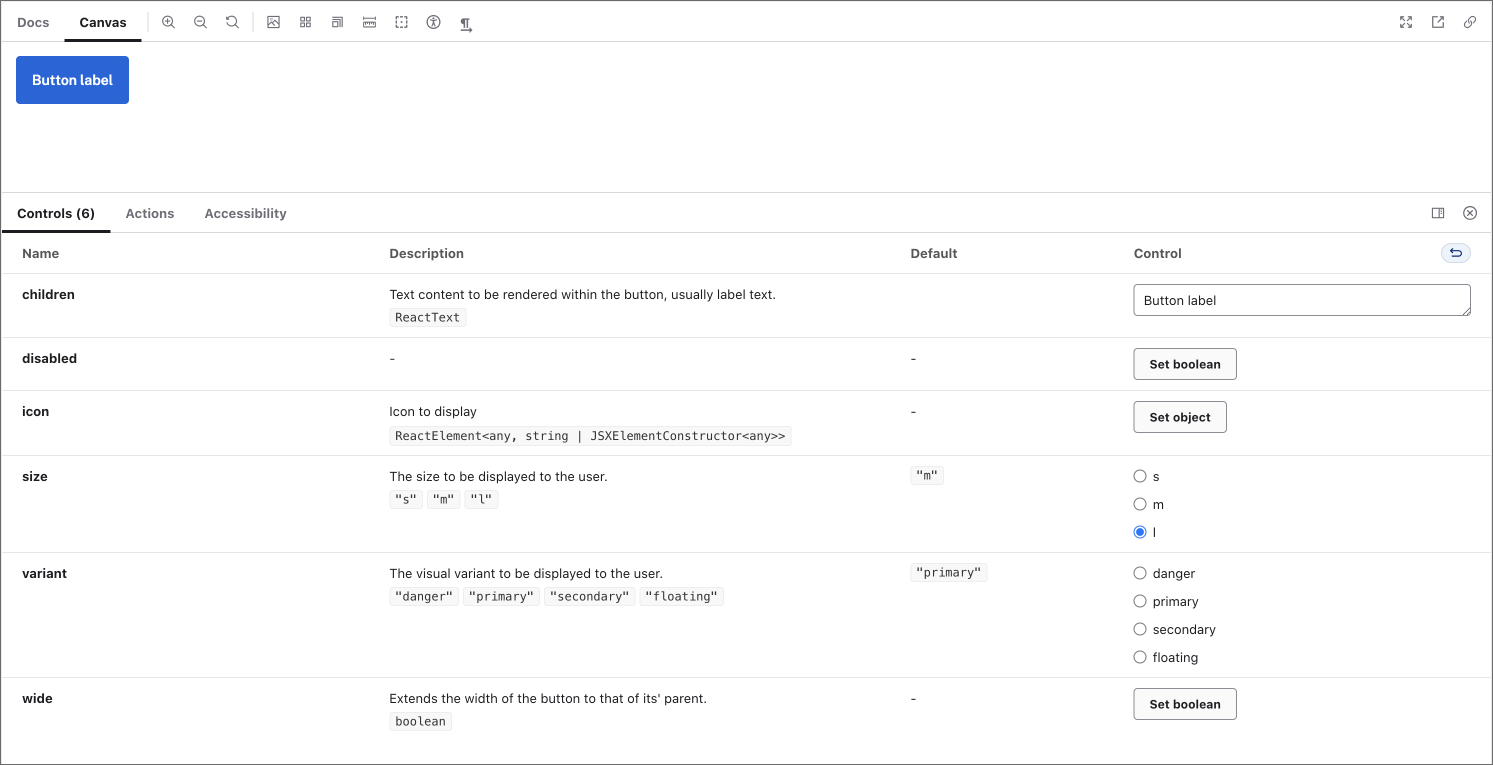This screenshot has width=1493, height=765.
Task: Zoom out of the canvas
Action: click(x=200, y=22)
